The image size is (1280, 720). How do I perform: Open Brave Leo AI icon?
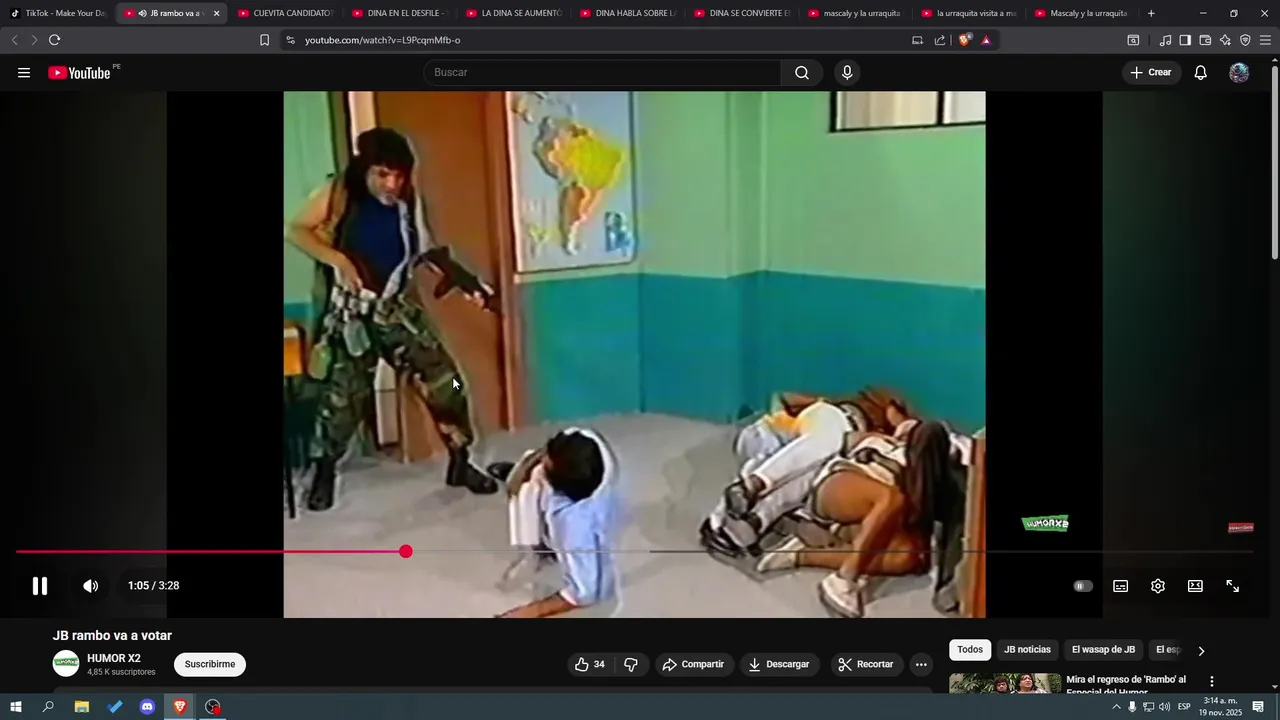pos(1225,40)
